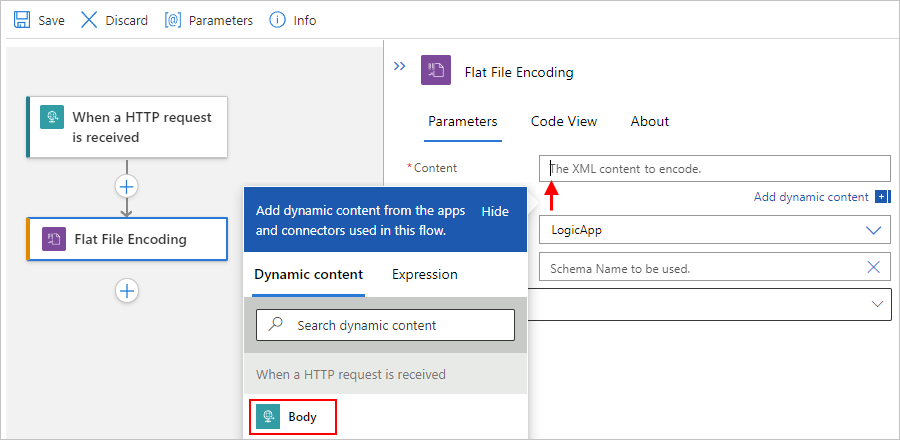Switch to the Expression tab

click(425, 274)
